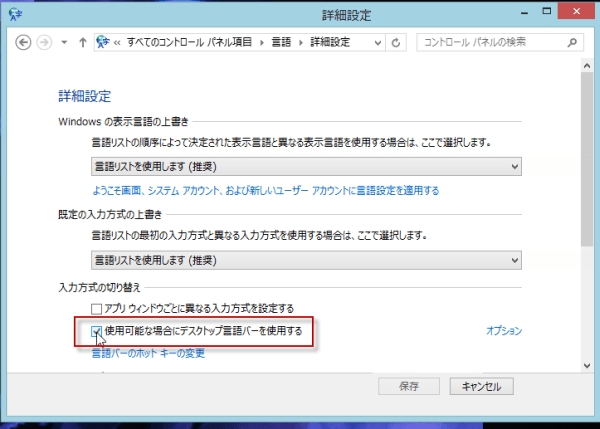Open the address bar history dropdown

pos(378,42)
